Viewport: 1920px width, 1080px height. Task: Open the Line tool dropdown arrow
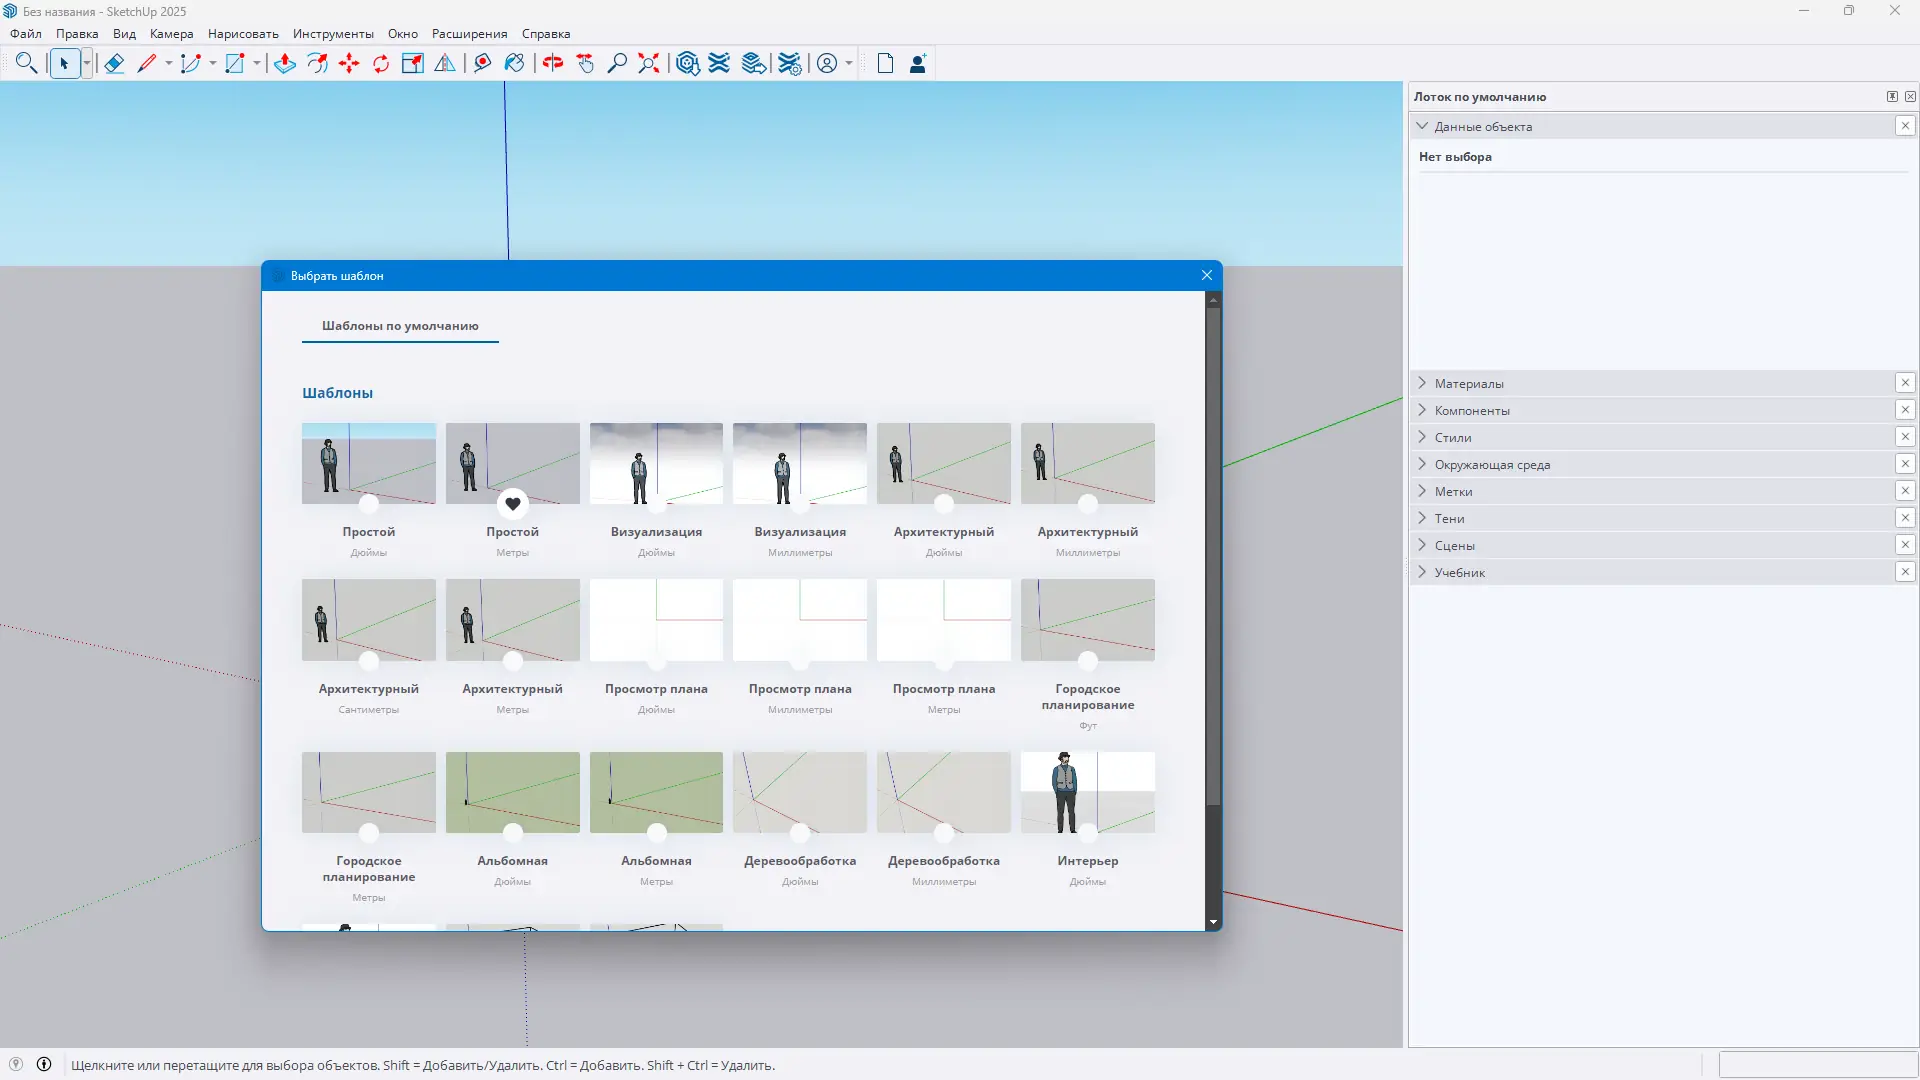pos(169,63)
